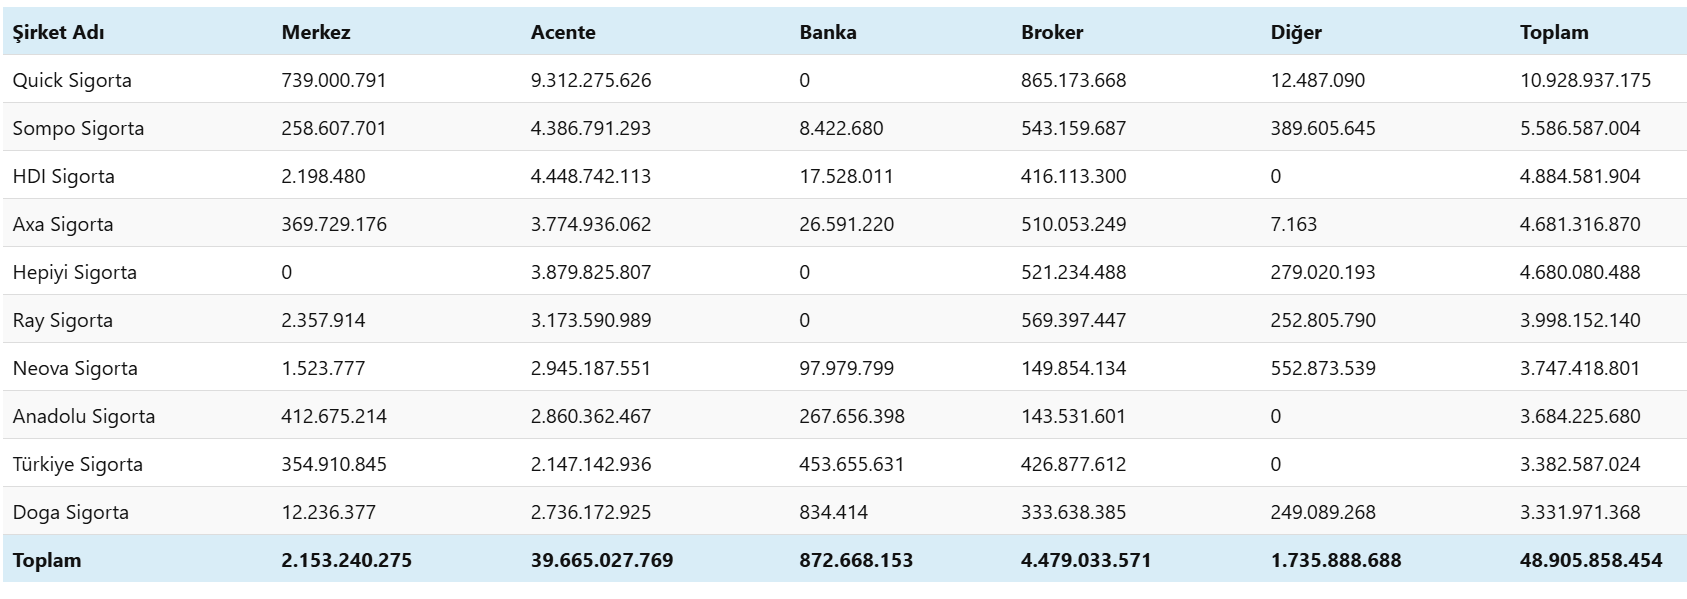
Task: Click the Şirket Adı column header
Action: [x=58, y=32]
